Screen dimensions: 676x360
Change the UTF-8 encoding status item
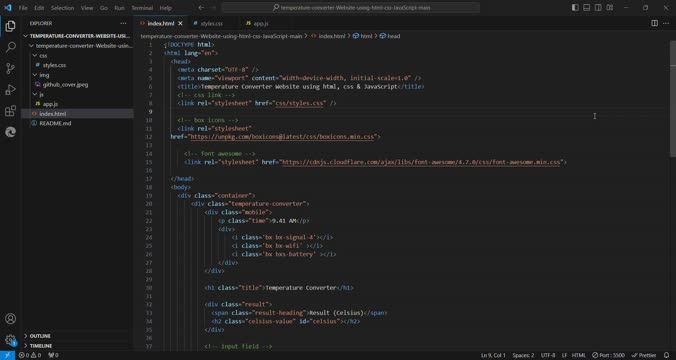[x=548, y=355]
